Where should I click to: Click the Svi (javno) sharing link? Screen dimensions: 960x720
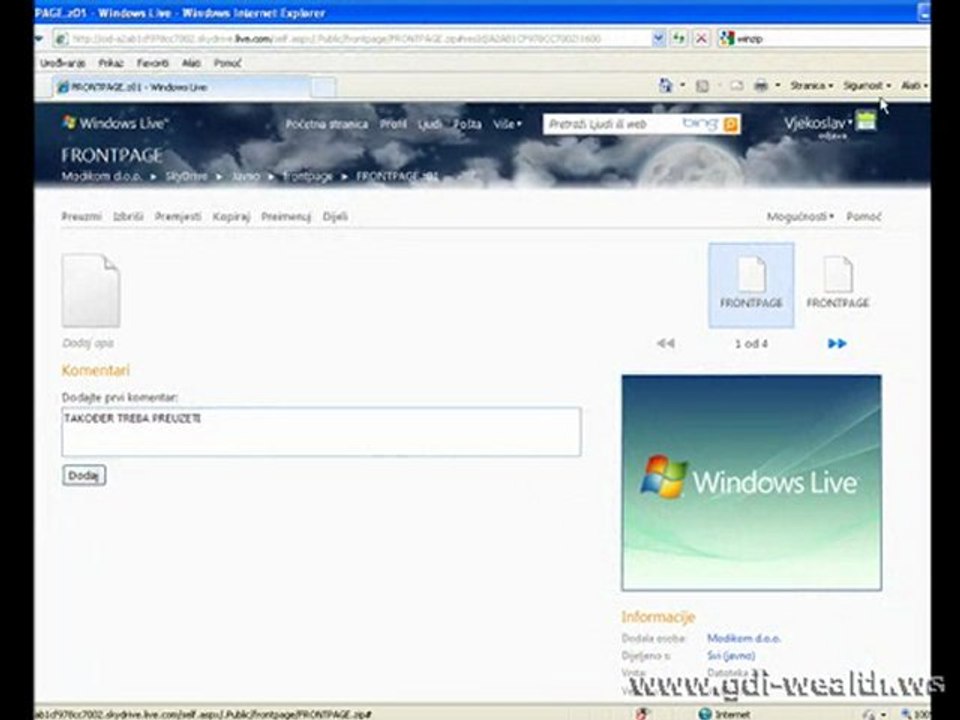click(731, 656)
